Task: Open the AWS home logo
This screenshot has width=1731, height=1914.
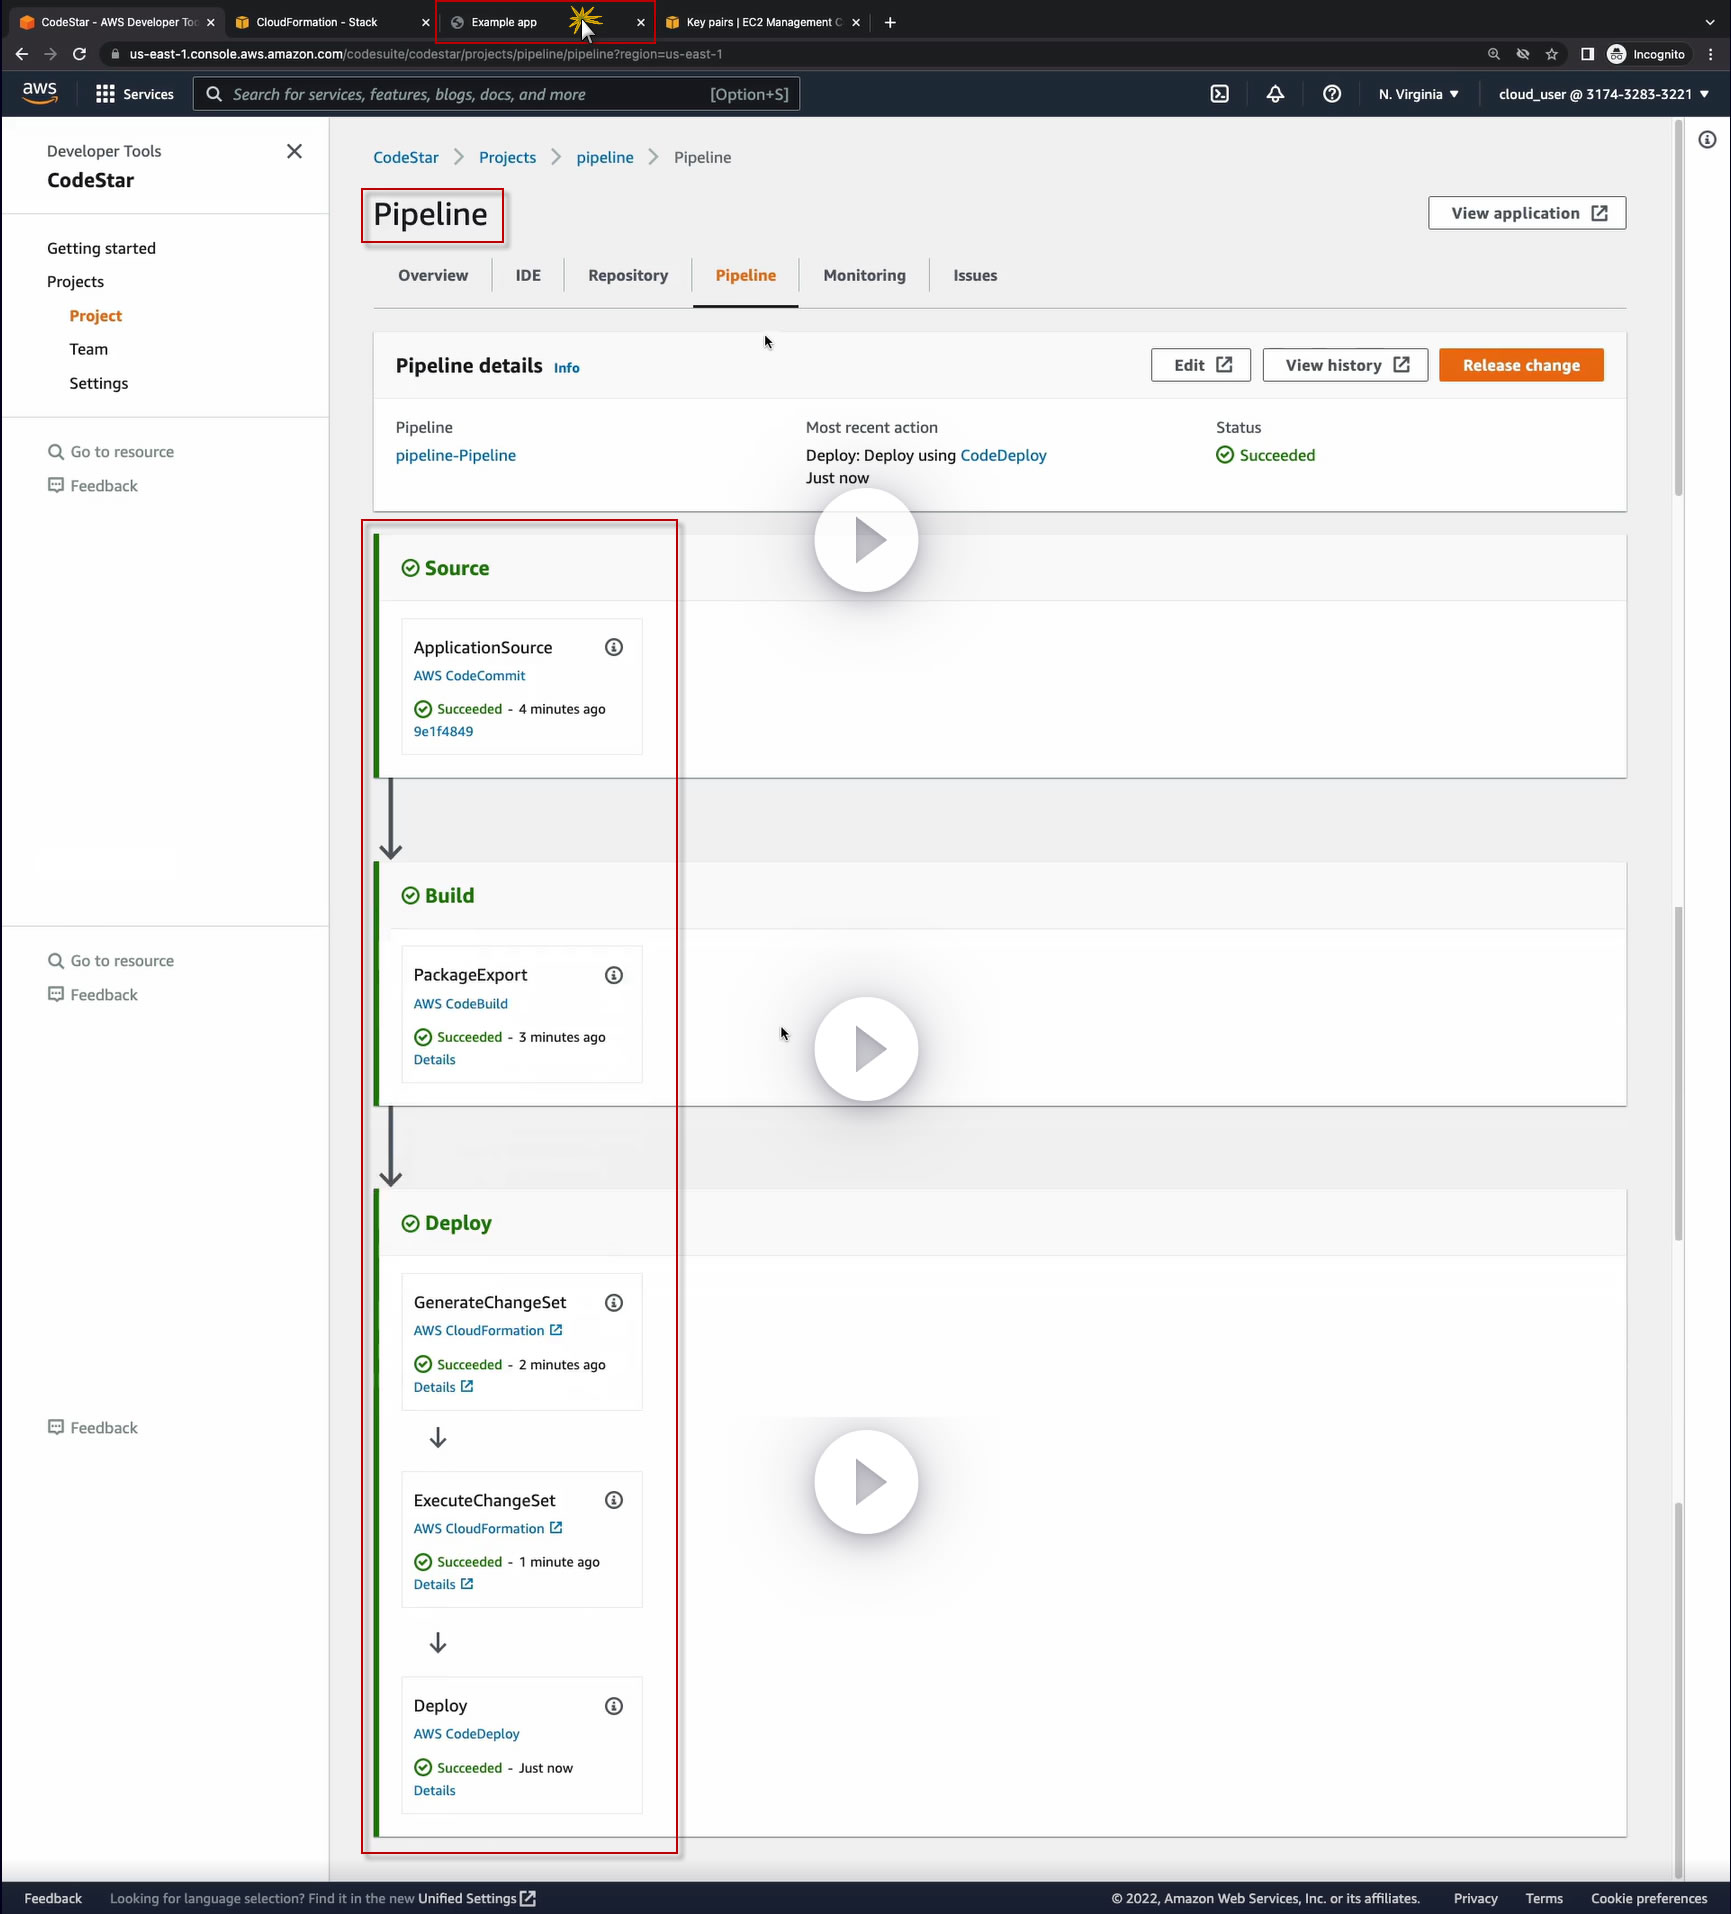Action: (x=40, y=93)
